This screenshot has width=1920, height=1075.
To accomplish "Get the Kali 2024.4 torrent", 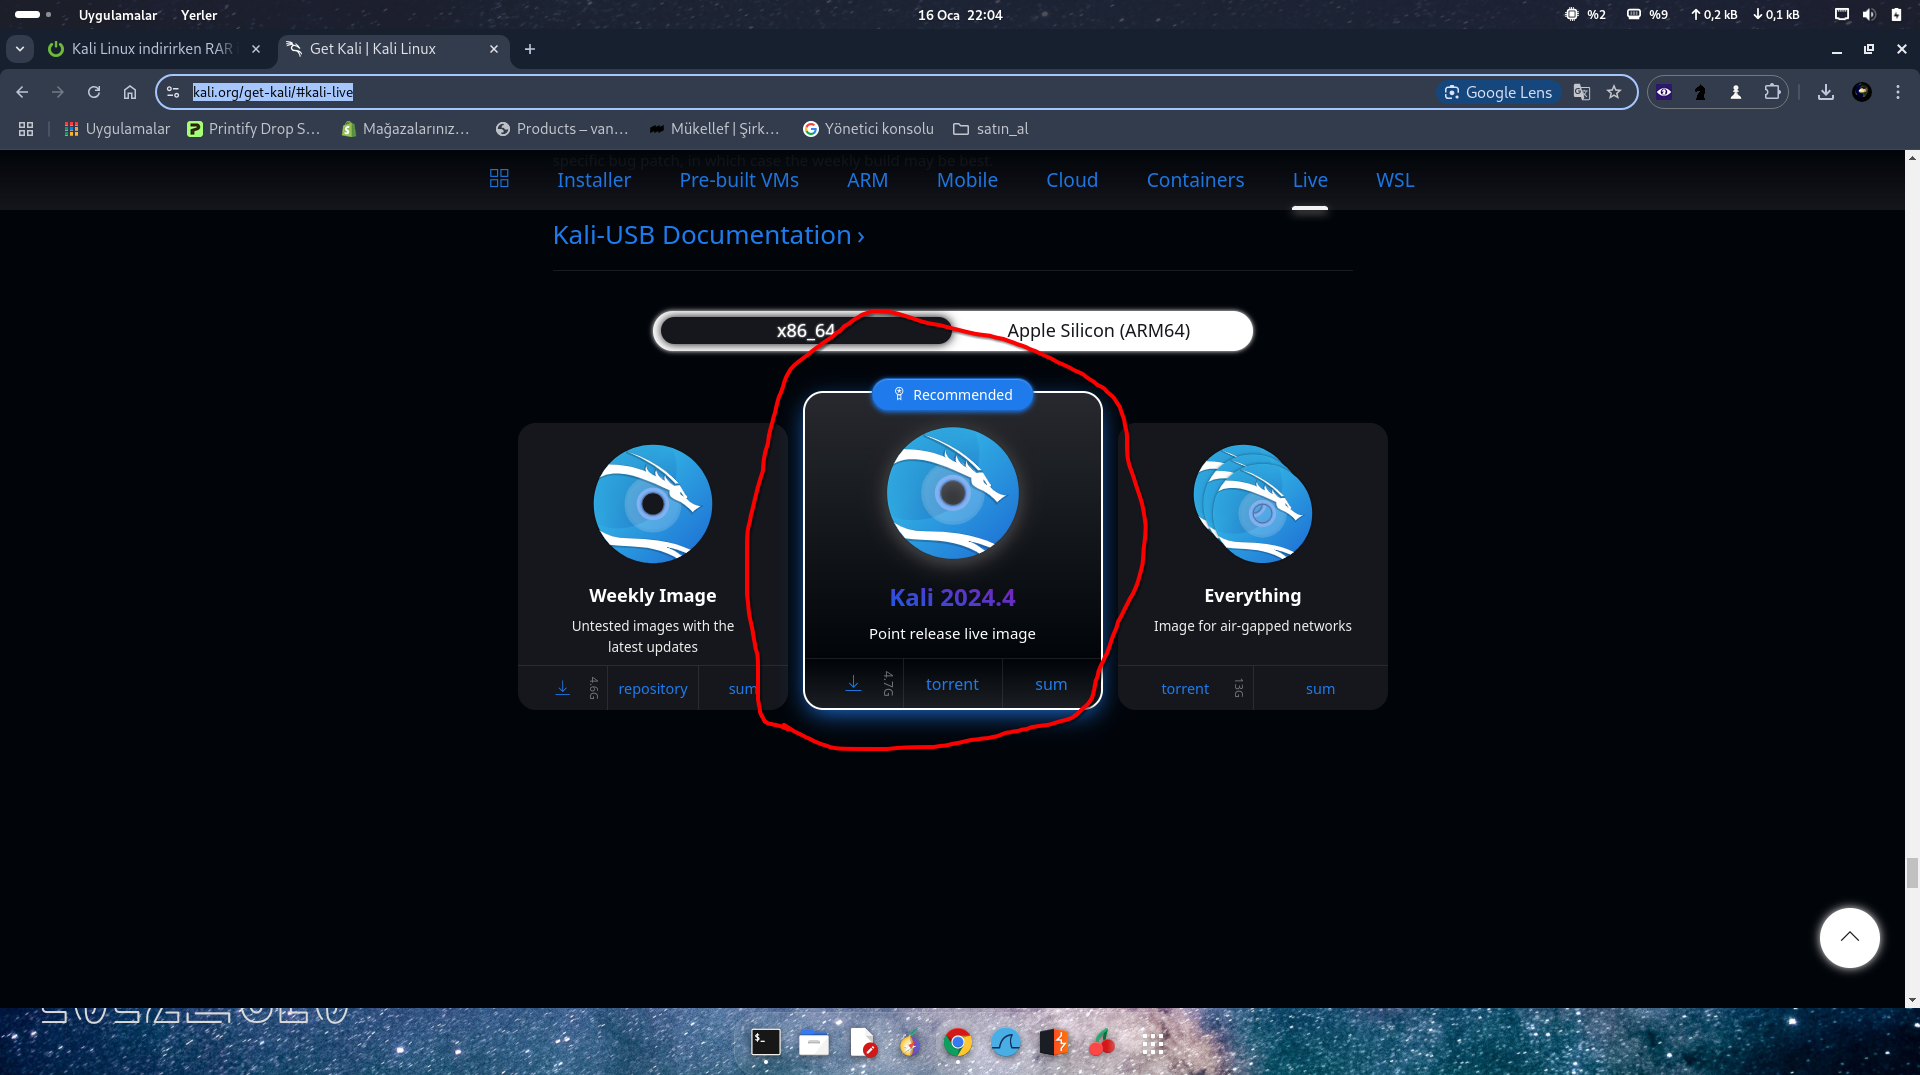I will [952, 685].
